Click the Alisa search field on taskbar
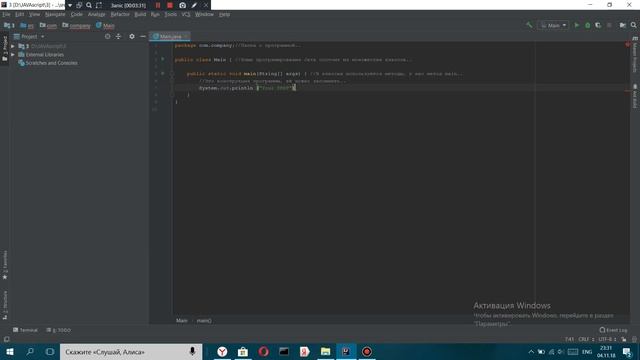 coord(131,351)
